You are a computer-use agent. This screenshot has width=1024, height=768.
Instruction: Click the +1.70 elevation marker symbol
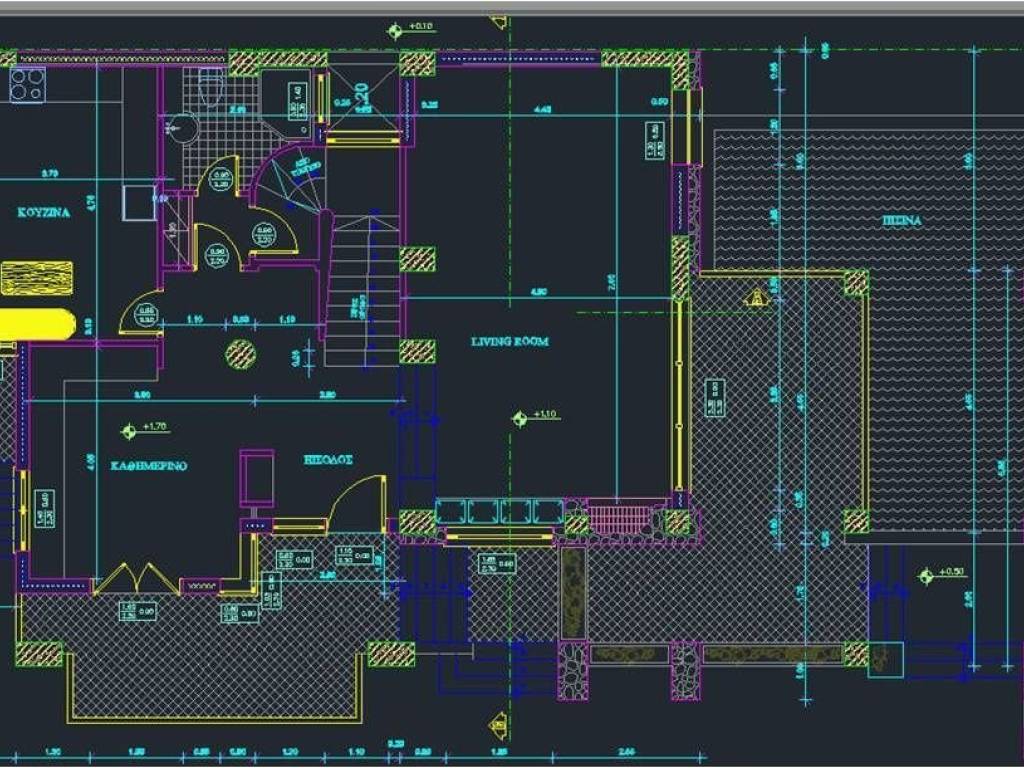coord(128,430)
